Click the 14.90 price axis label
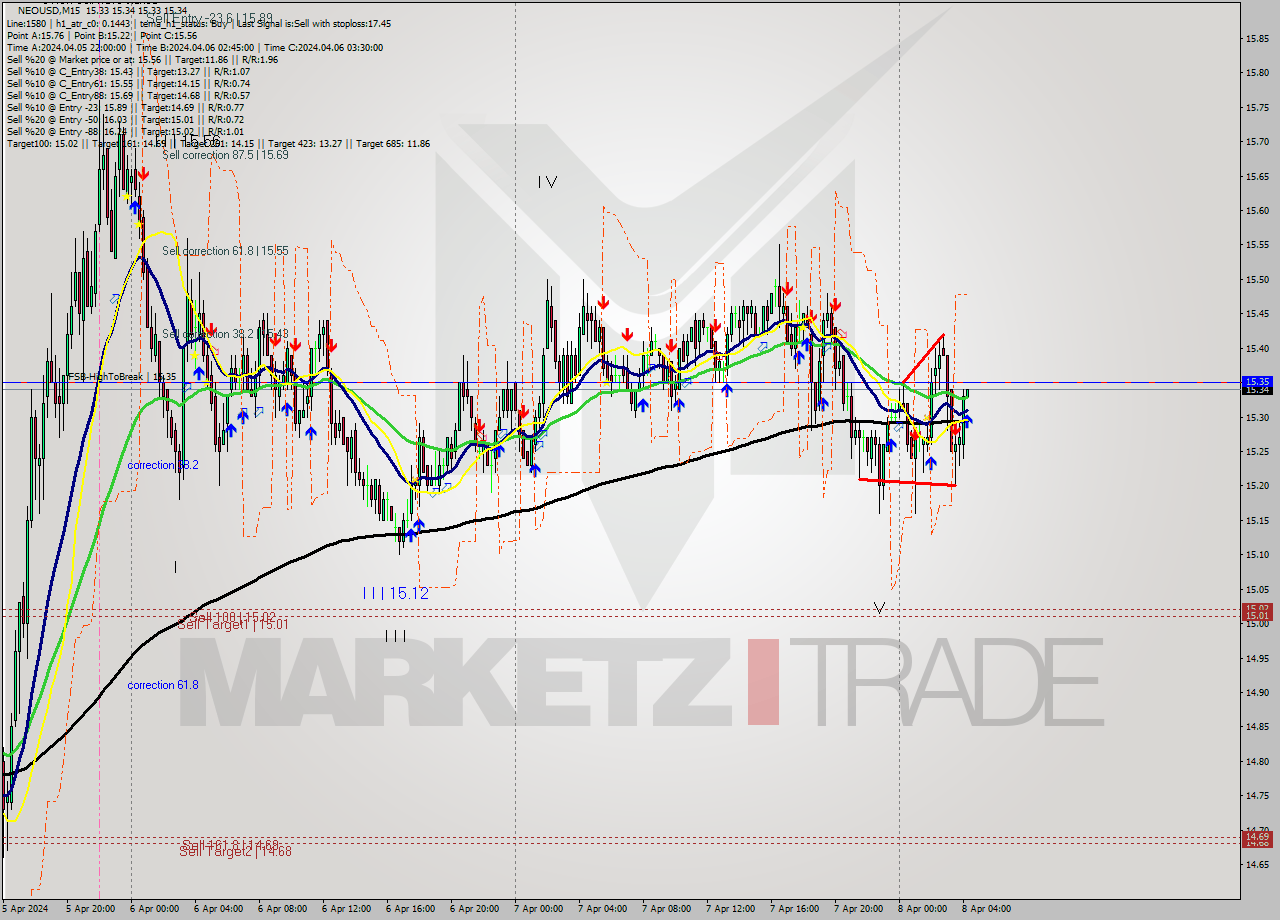Viewport: 1280px width, 920px height. pyautogui.click(x=1257, y=692)
